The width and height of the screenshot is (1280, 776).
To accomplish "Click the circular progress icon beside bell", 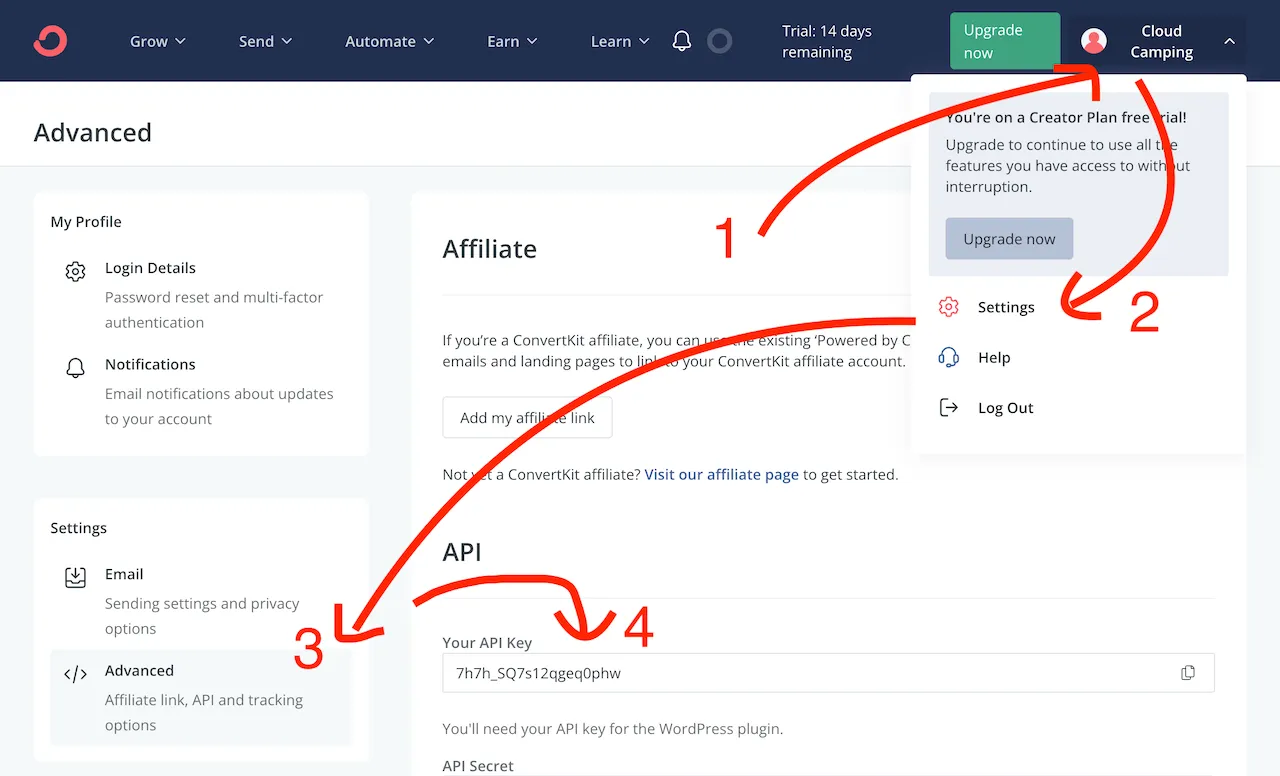I will (719, 41).
